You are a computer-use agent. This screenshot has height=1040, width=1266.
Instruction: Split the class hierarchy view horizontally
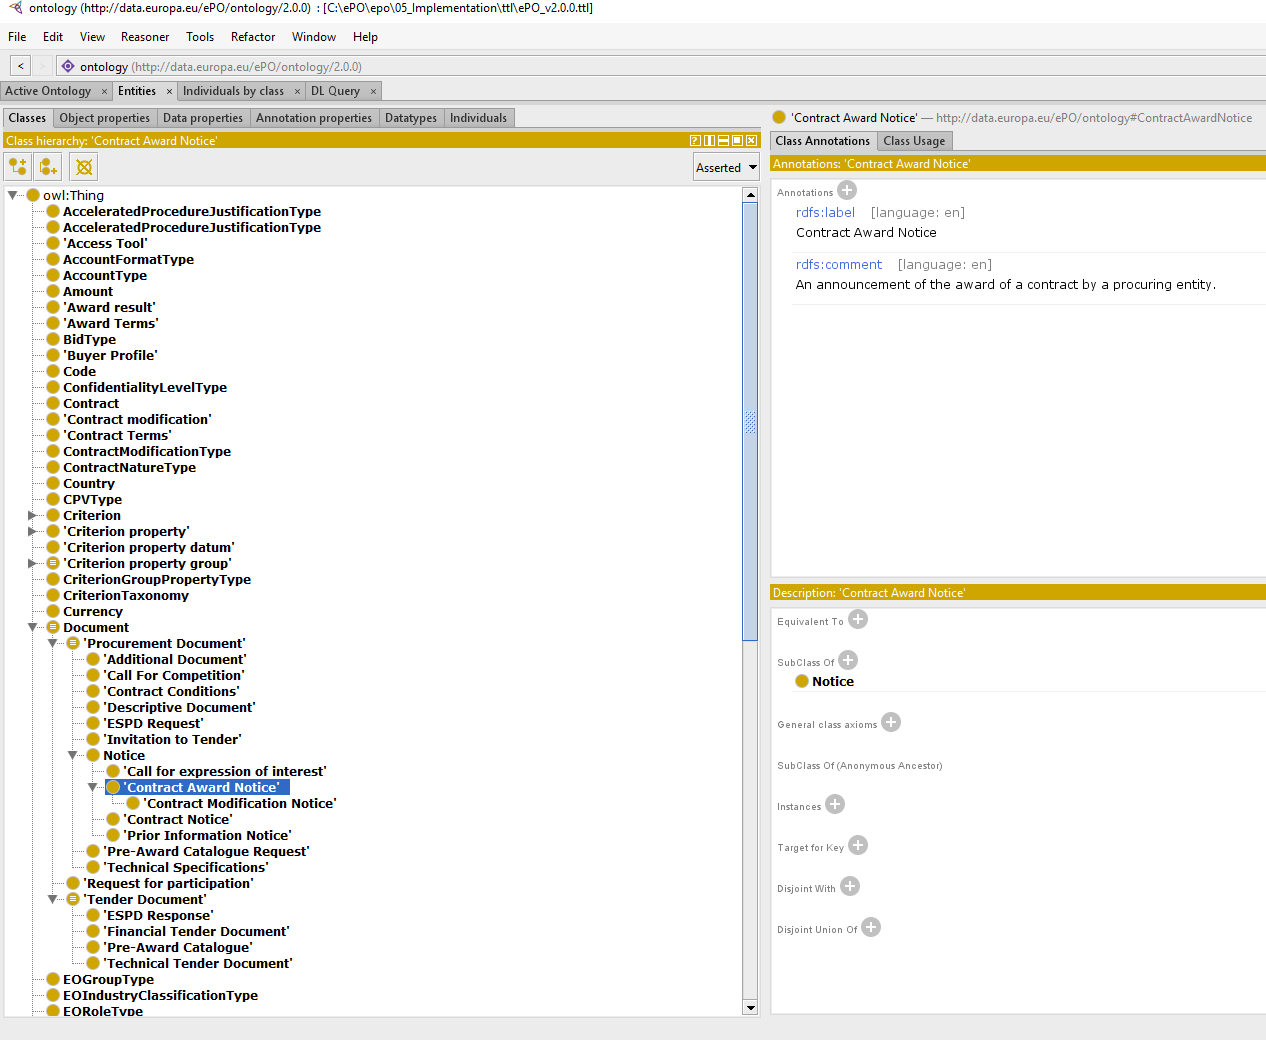click(x=723, y=141)
